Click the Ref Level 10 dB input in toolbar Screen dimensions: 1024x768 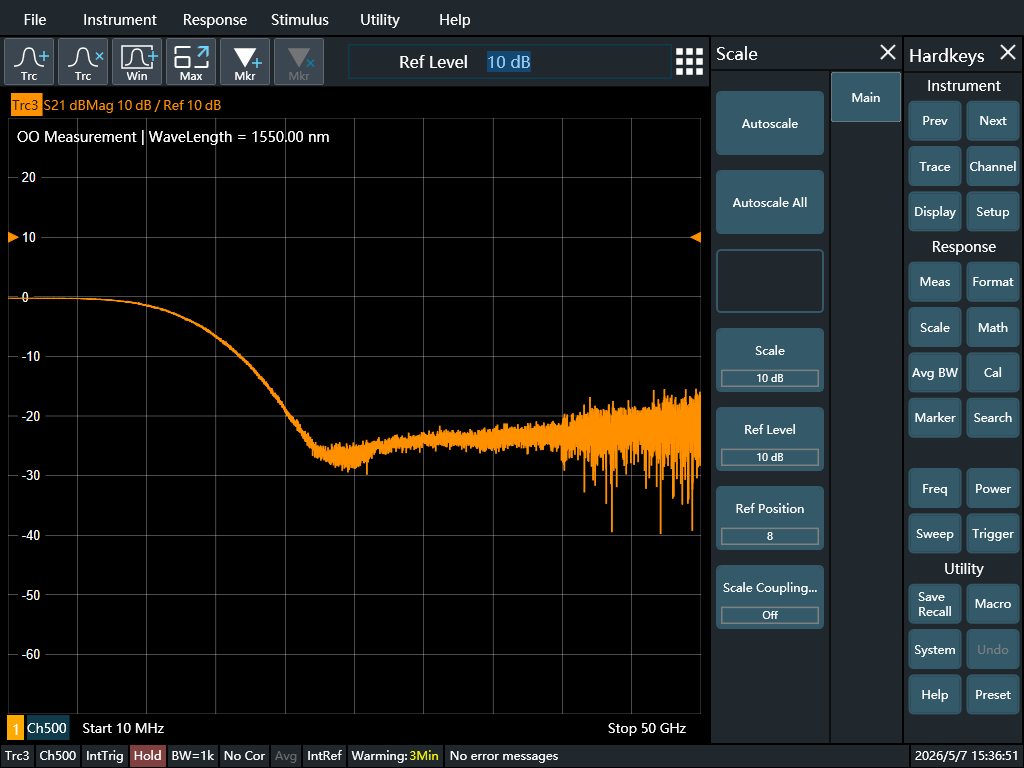509,62
